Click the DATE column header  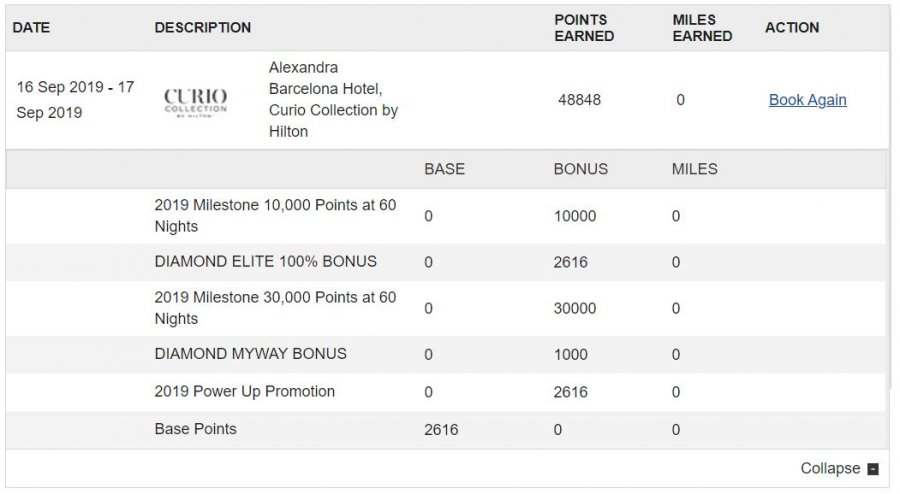[x=31, y=28]
